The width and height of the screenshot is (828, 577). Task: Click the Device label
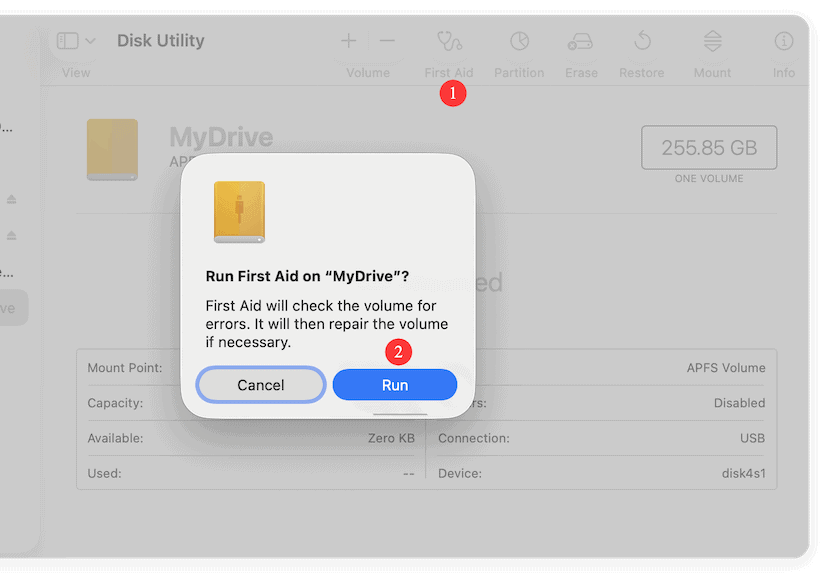point(460,474)
